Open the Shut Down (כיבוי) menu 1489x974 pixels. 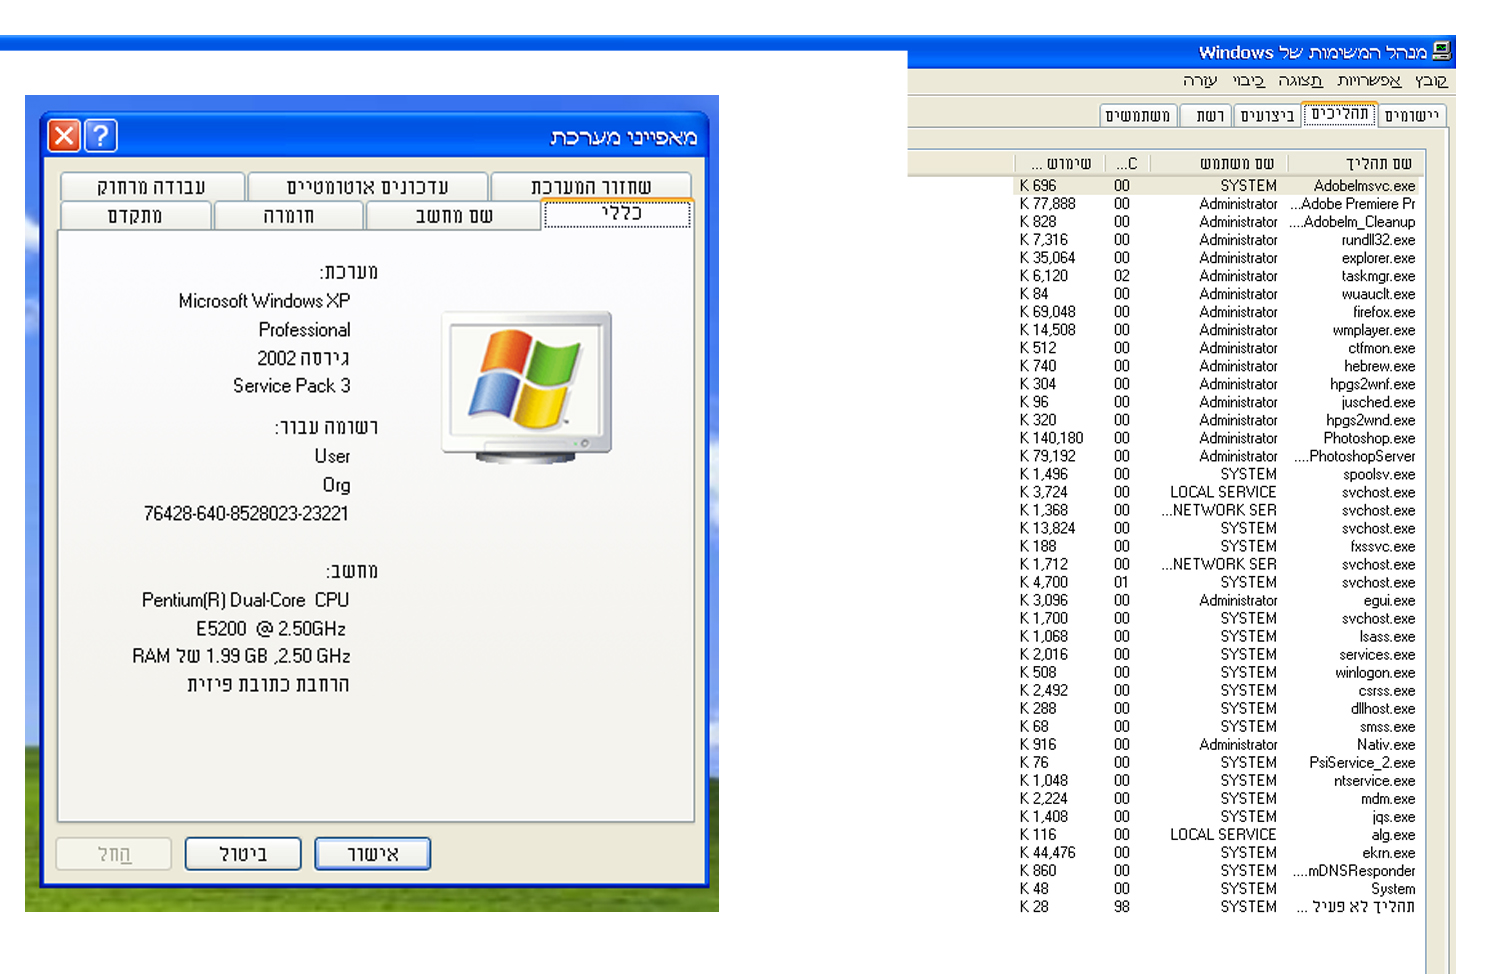pos(1248,81)
